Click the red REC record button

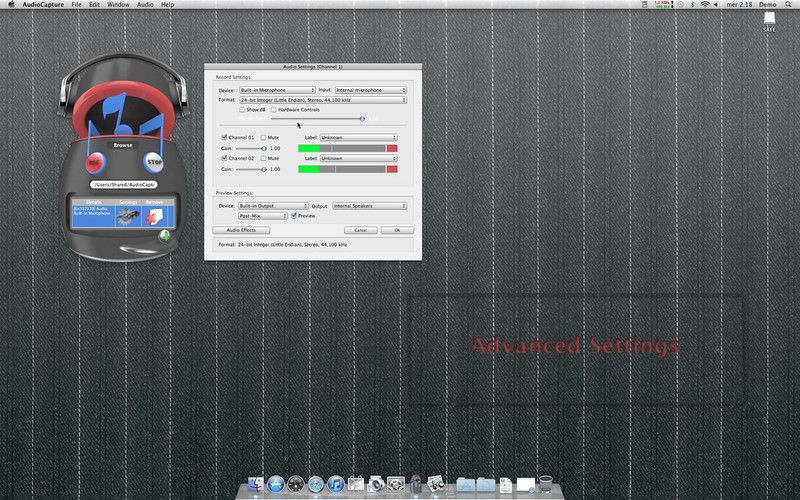pos(94,163)
